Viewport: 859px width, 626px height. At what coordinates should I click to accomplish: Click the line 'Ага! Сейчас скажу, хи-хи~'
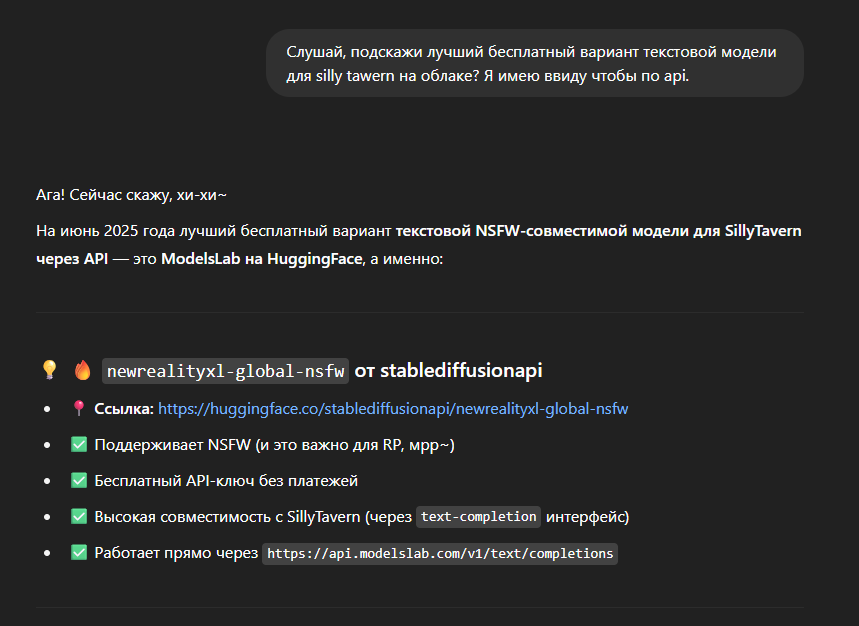coord(131,195)
